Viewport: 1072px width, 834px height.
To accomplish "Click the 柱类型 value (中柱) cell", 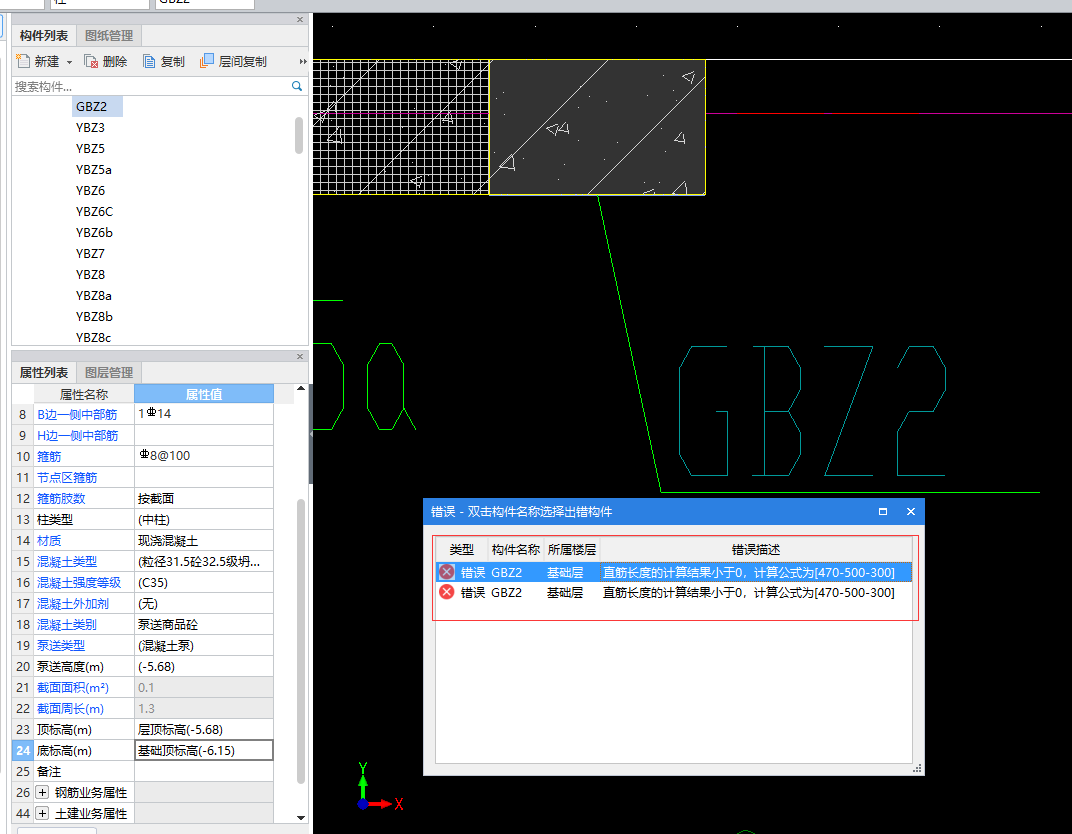I will [204, 520].
